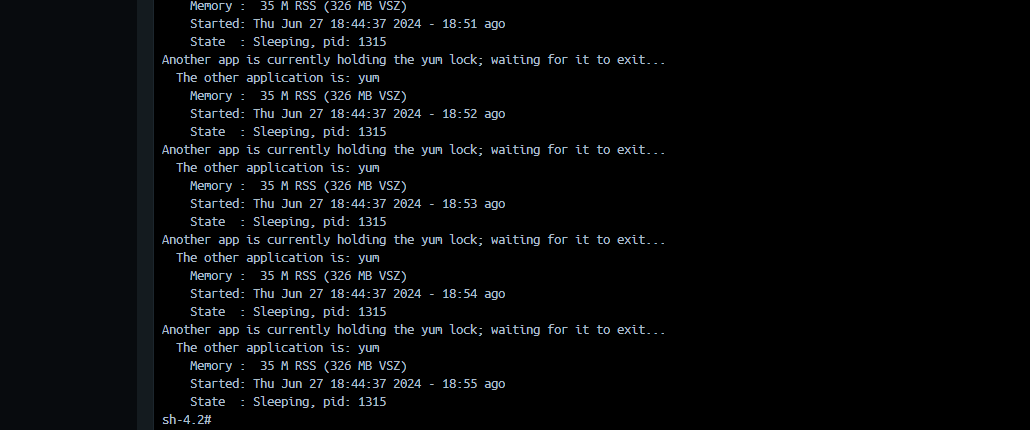
Task: Click the Started line ending 18:53 ago
Action: tap(347, 204)
